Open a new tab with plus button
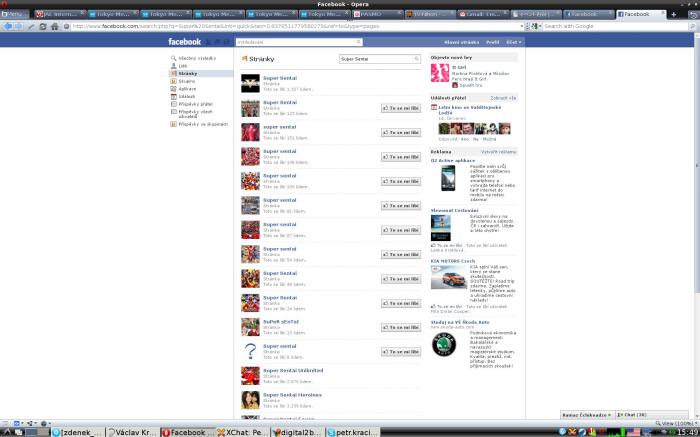700x437 pixels. (x=674, y=14)
